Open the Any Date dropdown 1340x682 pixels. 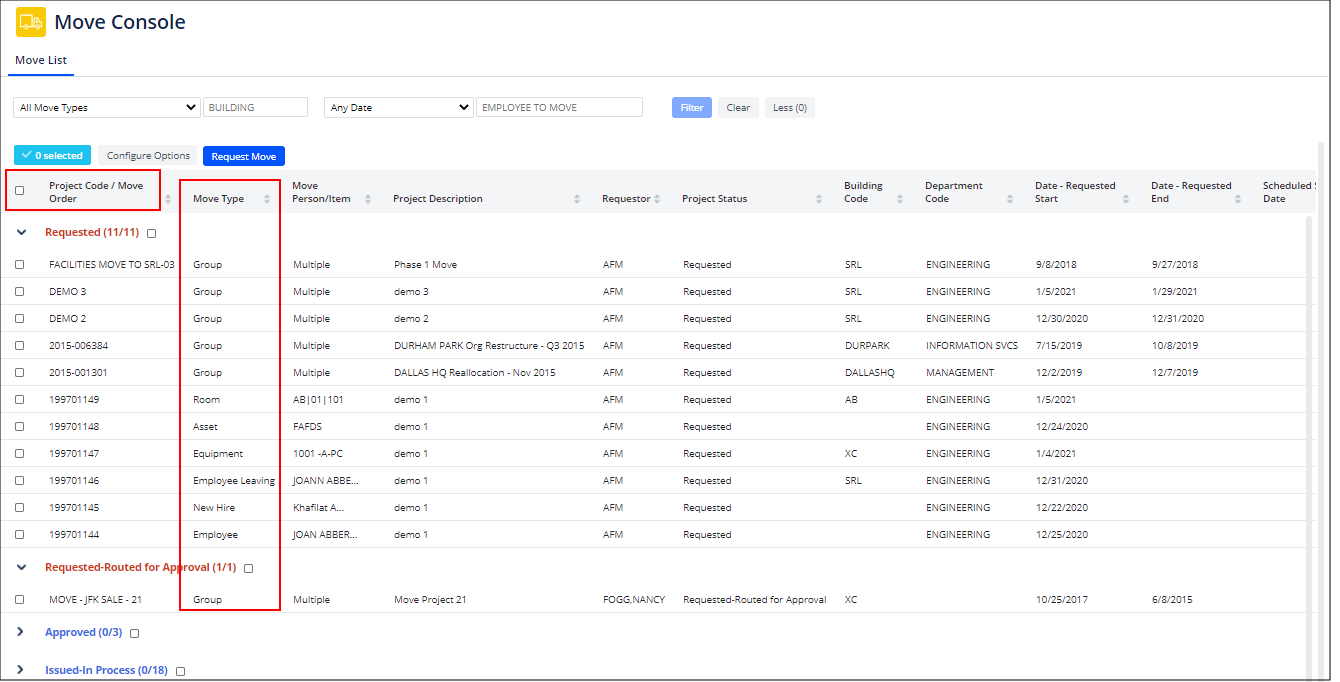click(x=399, y=107)
